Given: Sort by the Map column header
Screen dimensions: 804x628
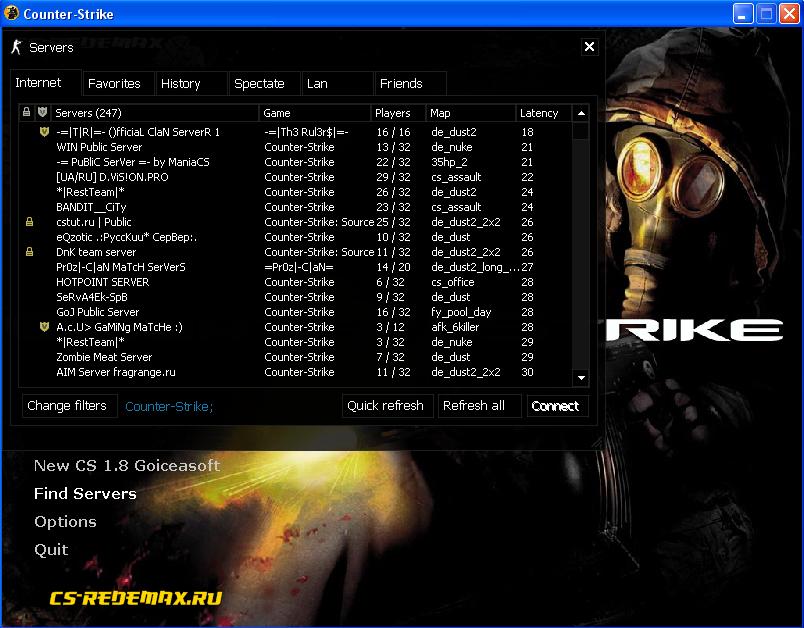Looking at the screenshot, I should coord(471,113).
